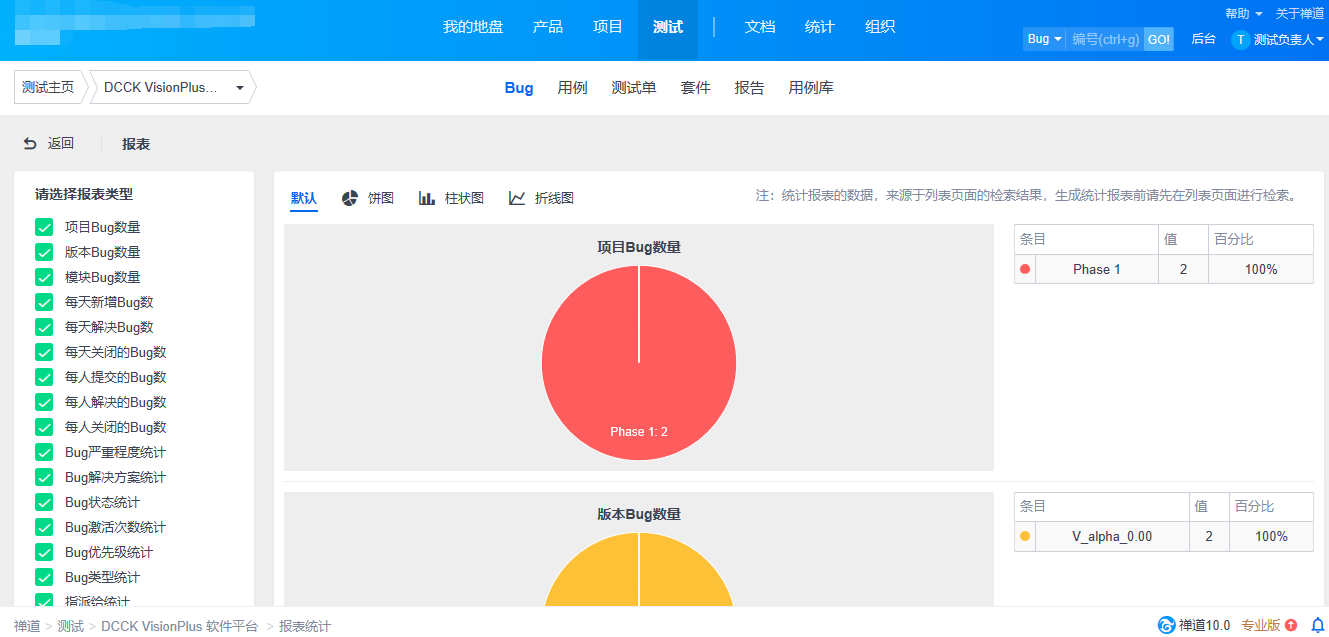Viewport: 1329px width, 637px height.
Task: Expand the Bug search type dropdown
Action: coord(1044,39)
